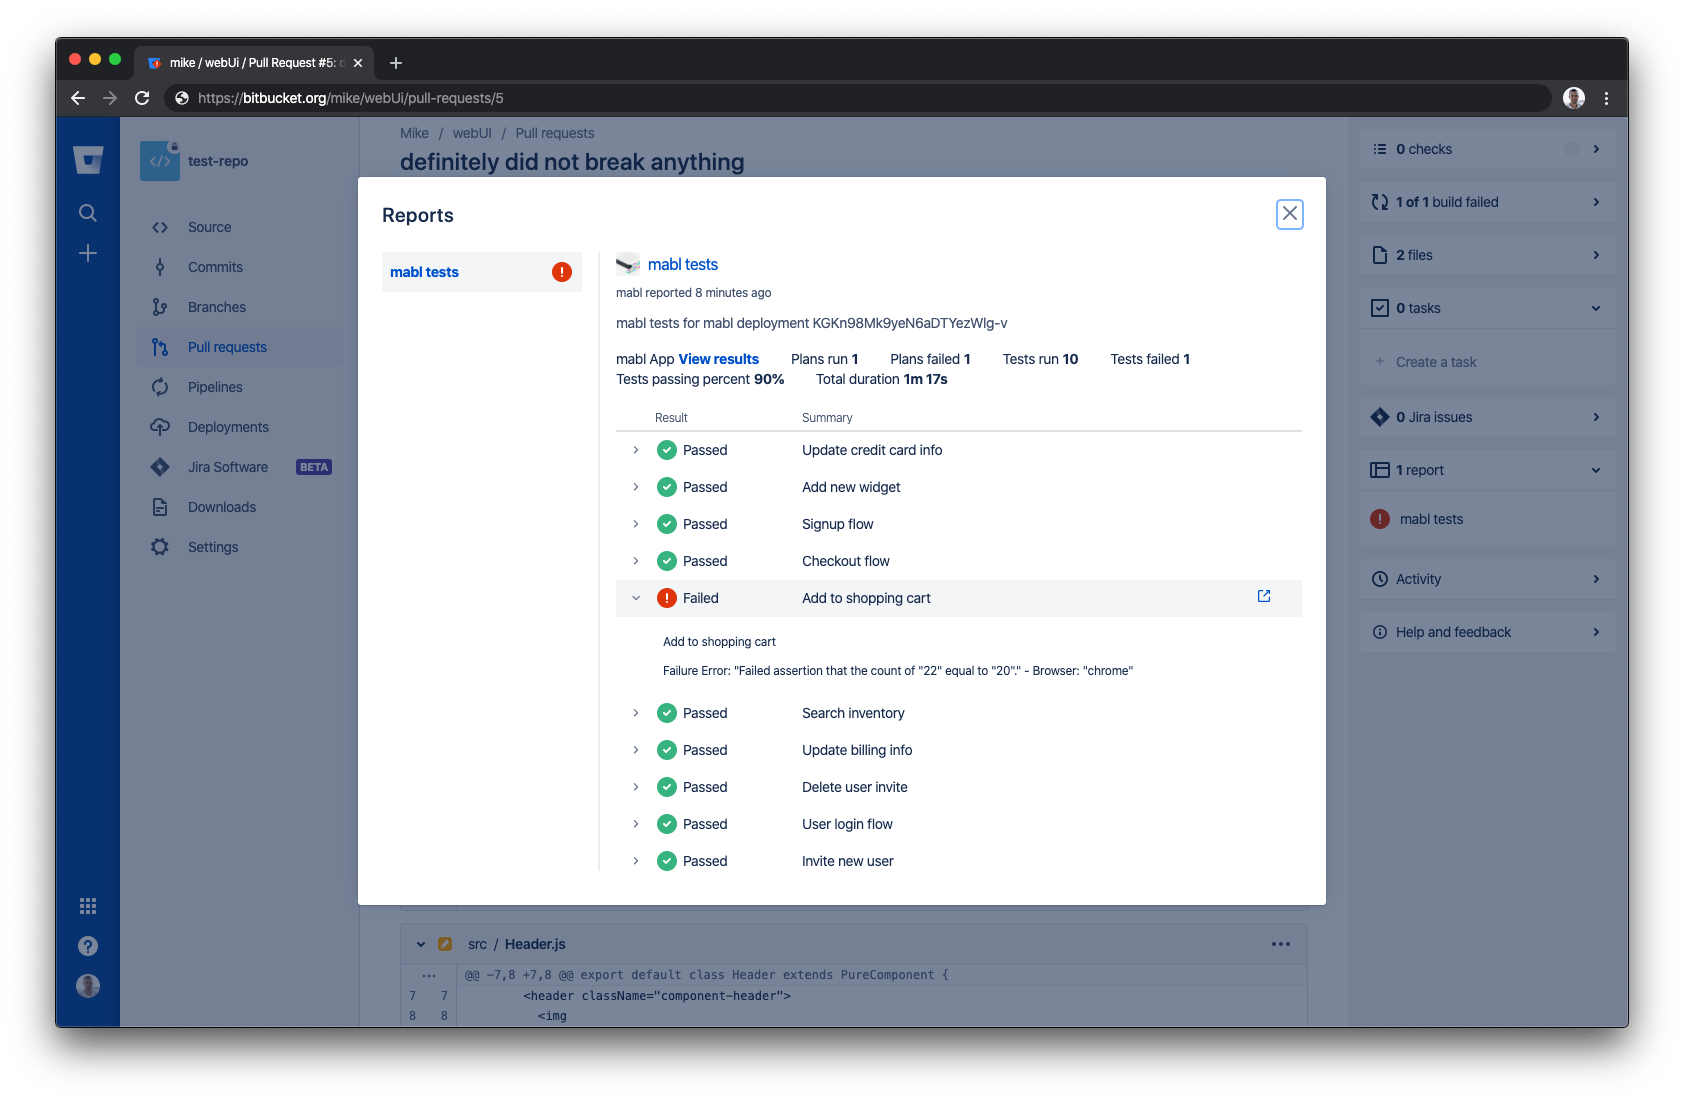Click the user avatar in left sidebar
1684x1101 pixels.
(x=88, y=986)
